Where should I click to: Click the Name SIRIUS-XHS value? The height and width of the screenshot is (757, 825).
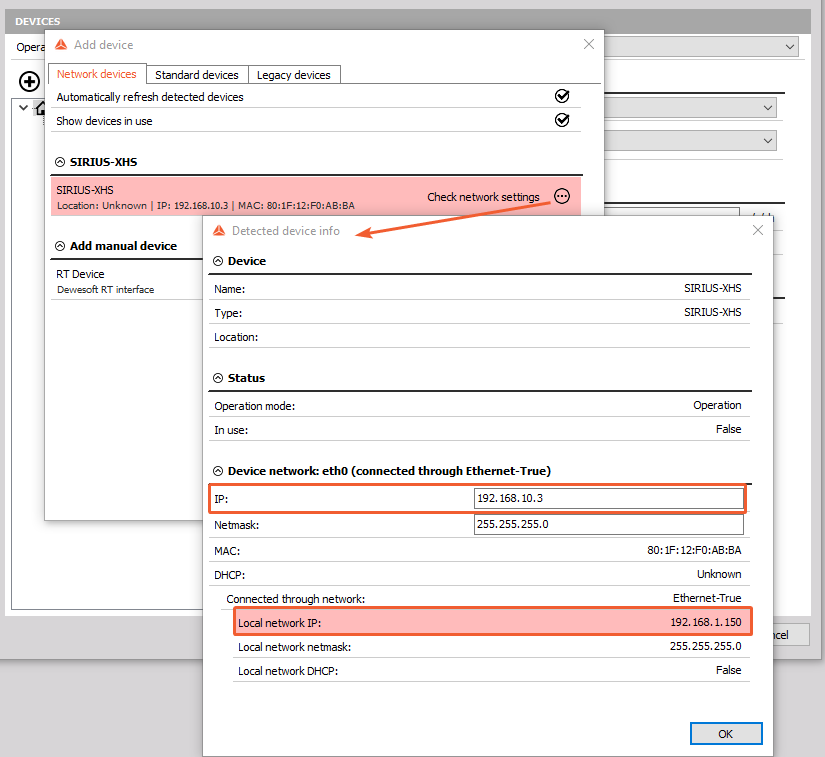(712, 288)
